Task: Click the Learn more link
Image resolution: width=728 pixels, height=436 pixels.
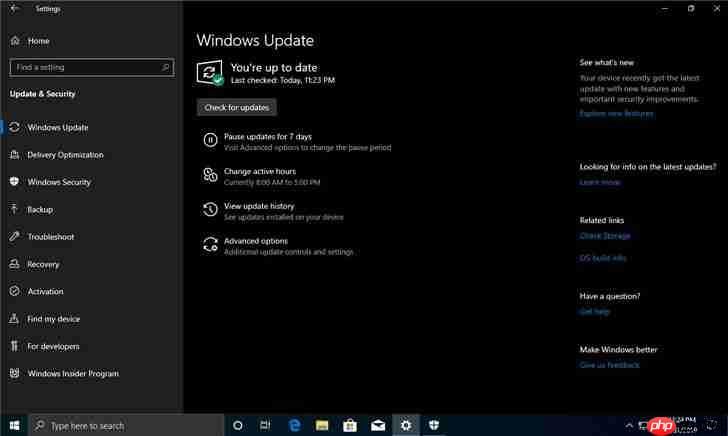Action: point(600,182)
